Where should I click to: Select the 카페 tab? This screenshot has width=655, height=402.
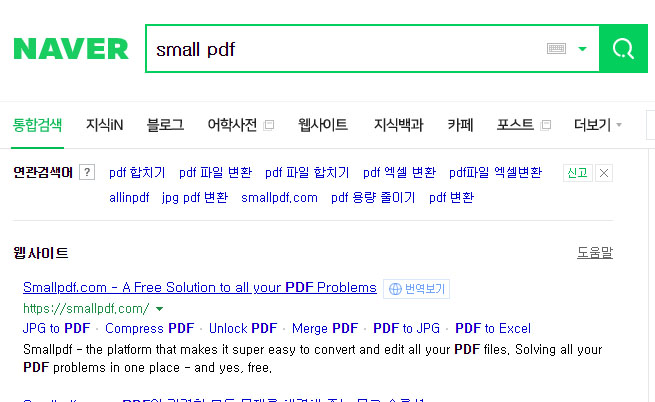coord(460,125)
